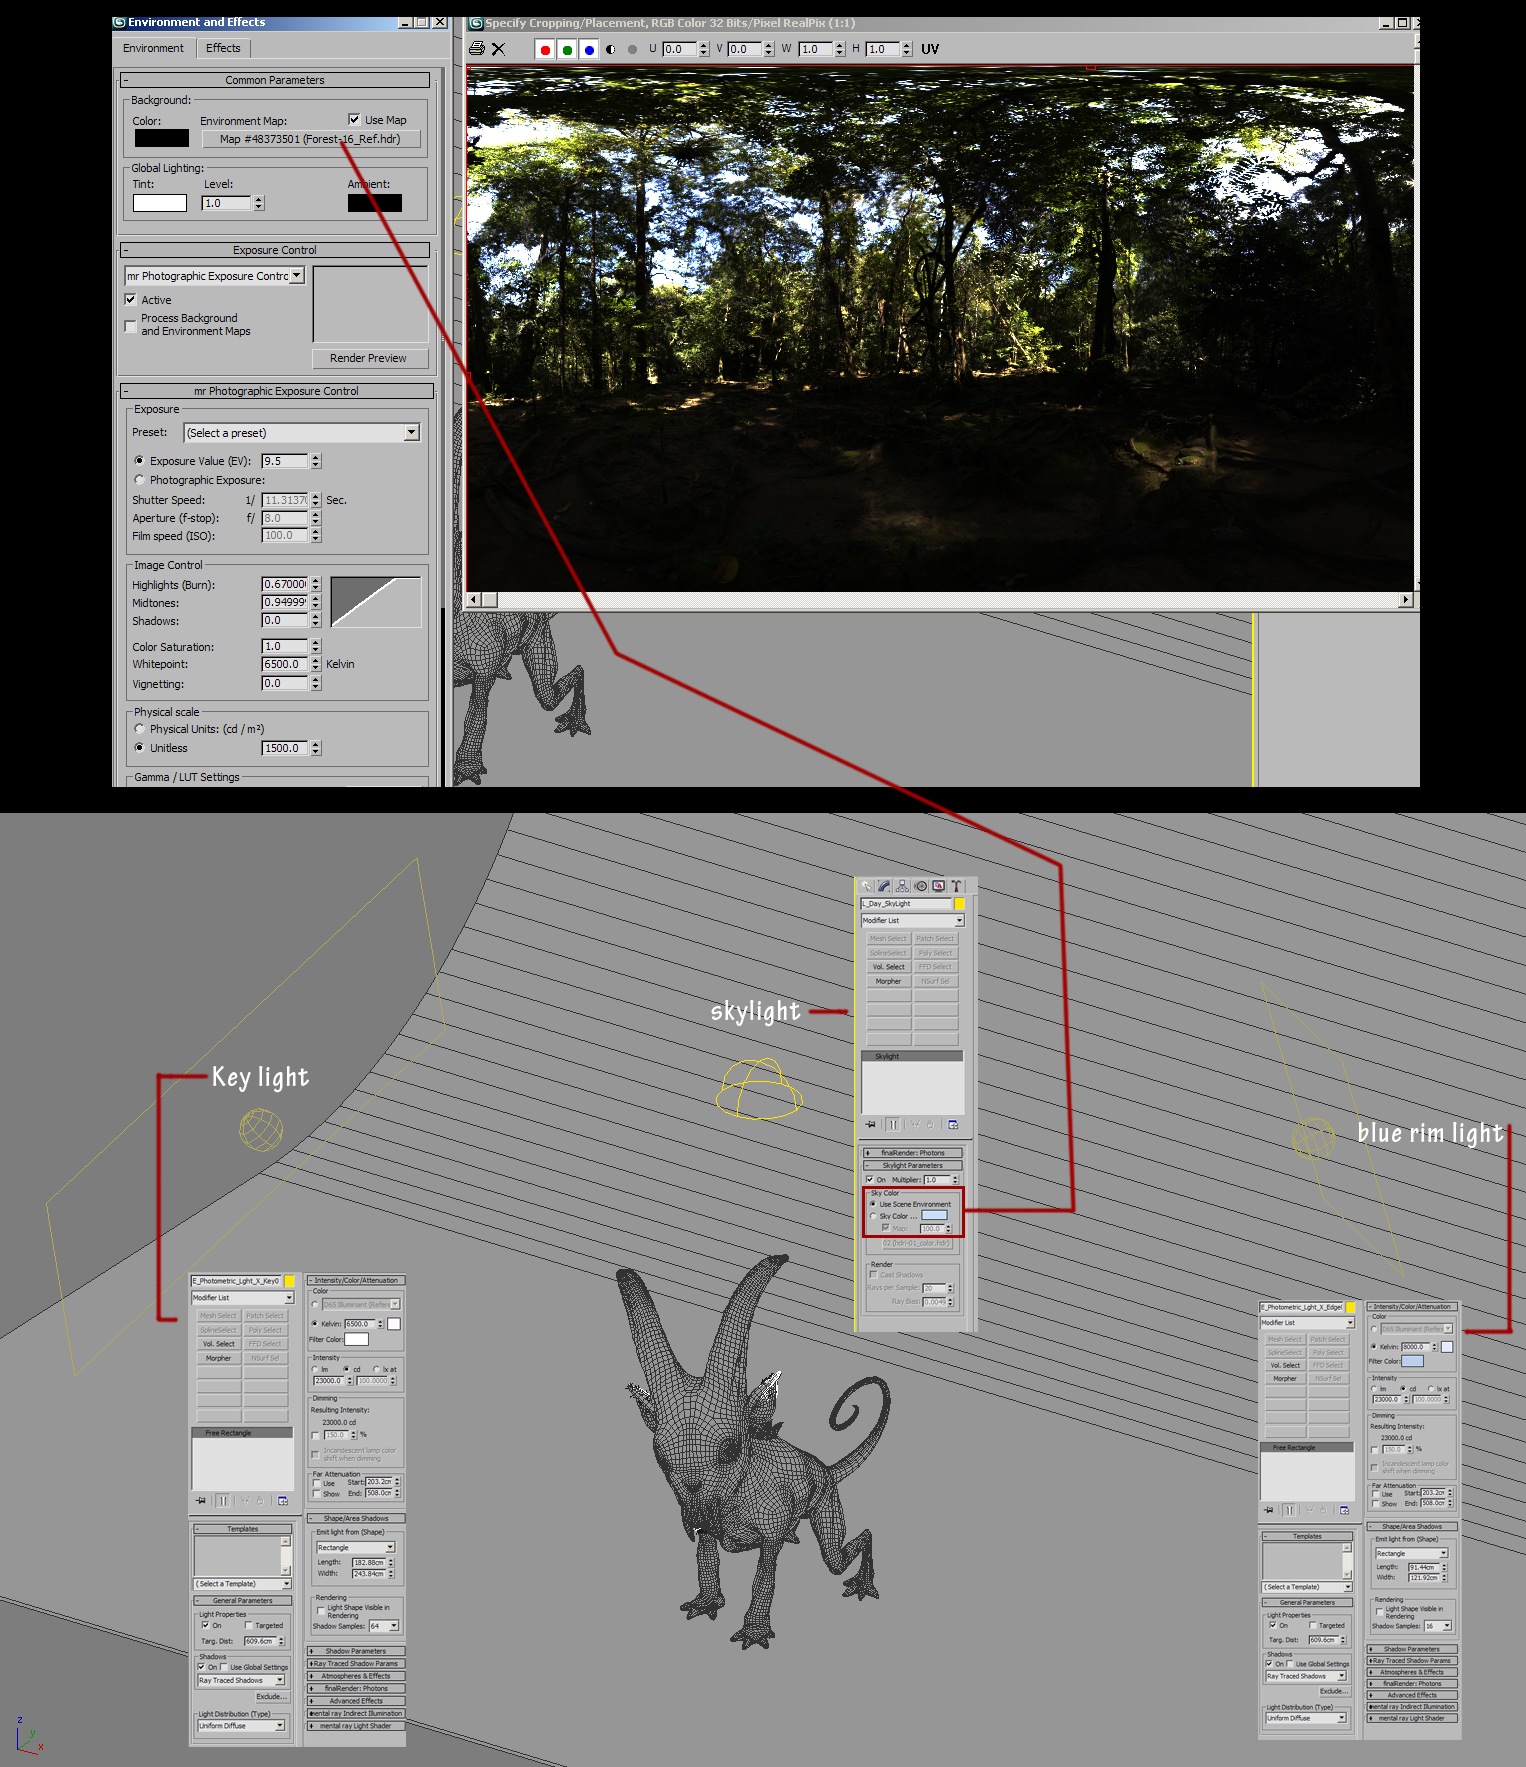
Task: Click the UV label in the cropping toolbar
Action: tap(930, 49)
